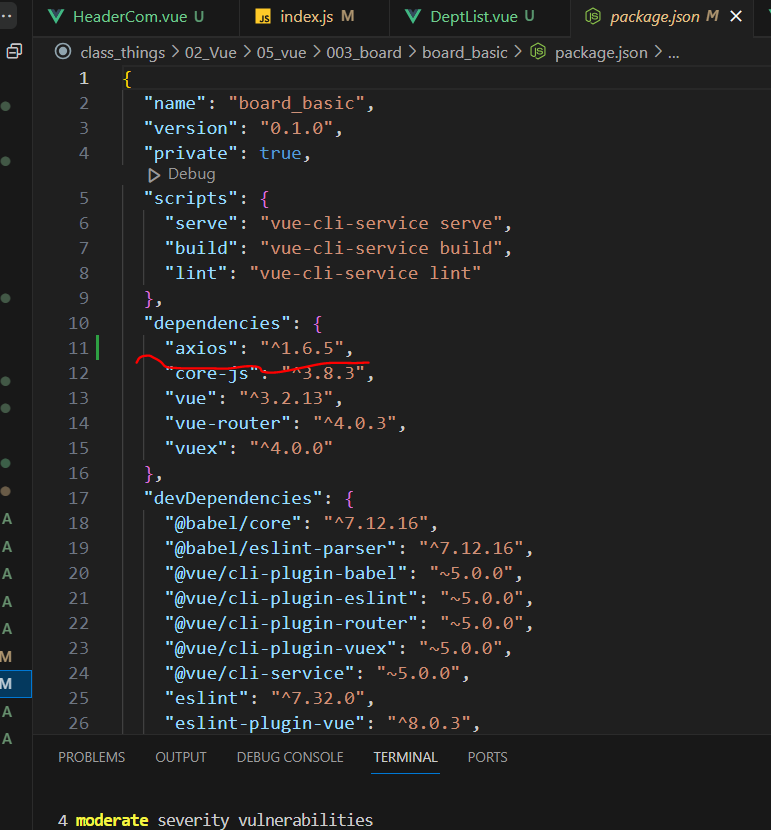The image size is (771, 830).
Task: Click the "dependencies" key
Action: (217, 323)
